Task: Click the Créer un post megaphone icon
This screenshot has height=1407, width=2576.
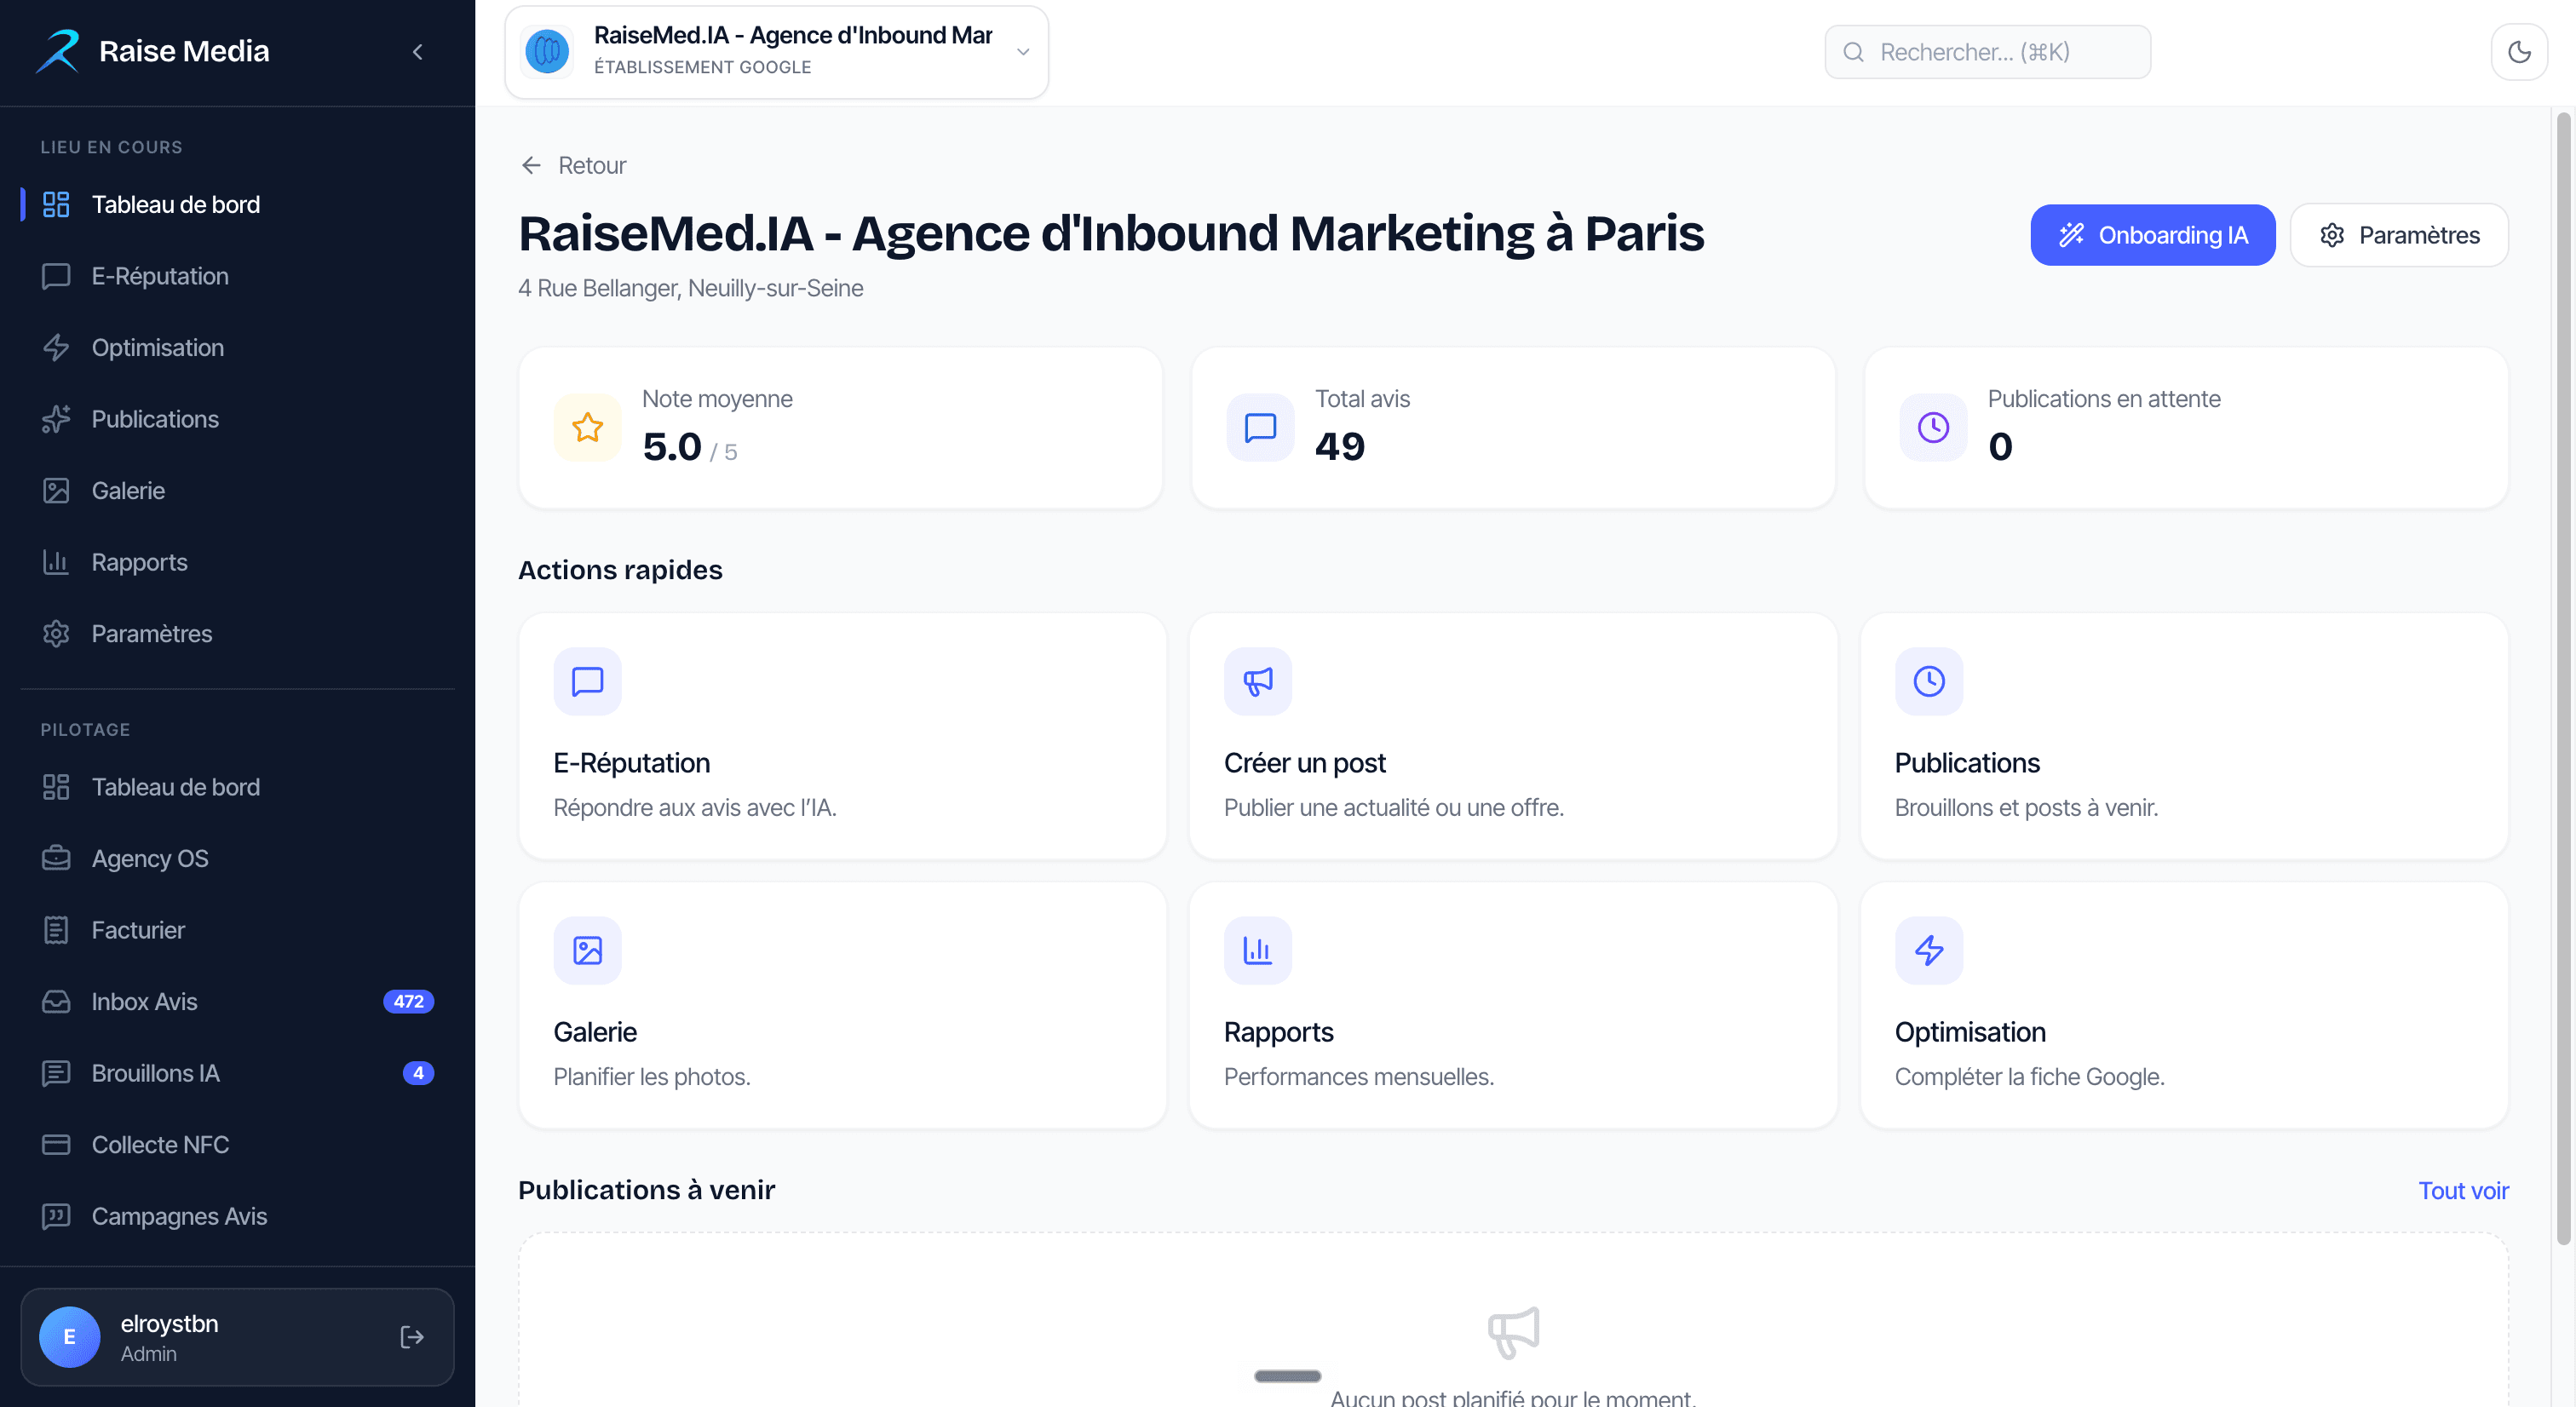Action: pyautogui.click(x=1258, y=681)
